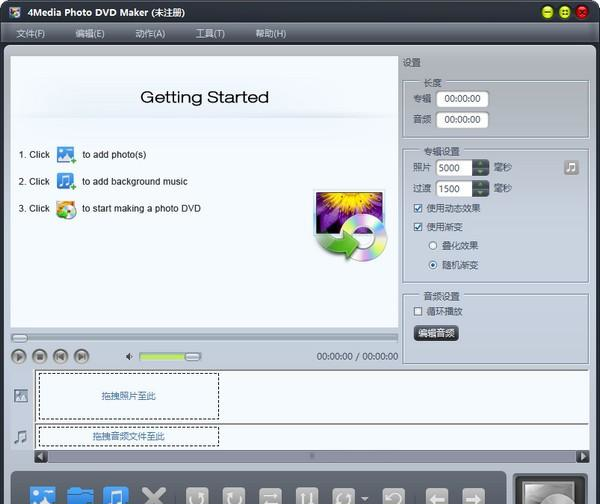Screen dimensions: 600x504
Task: Move photo right with arrow icon
Action: coord(473,496)
